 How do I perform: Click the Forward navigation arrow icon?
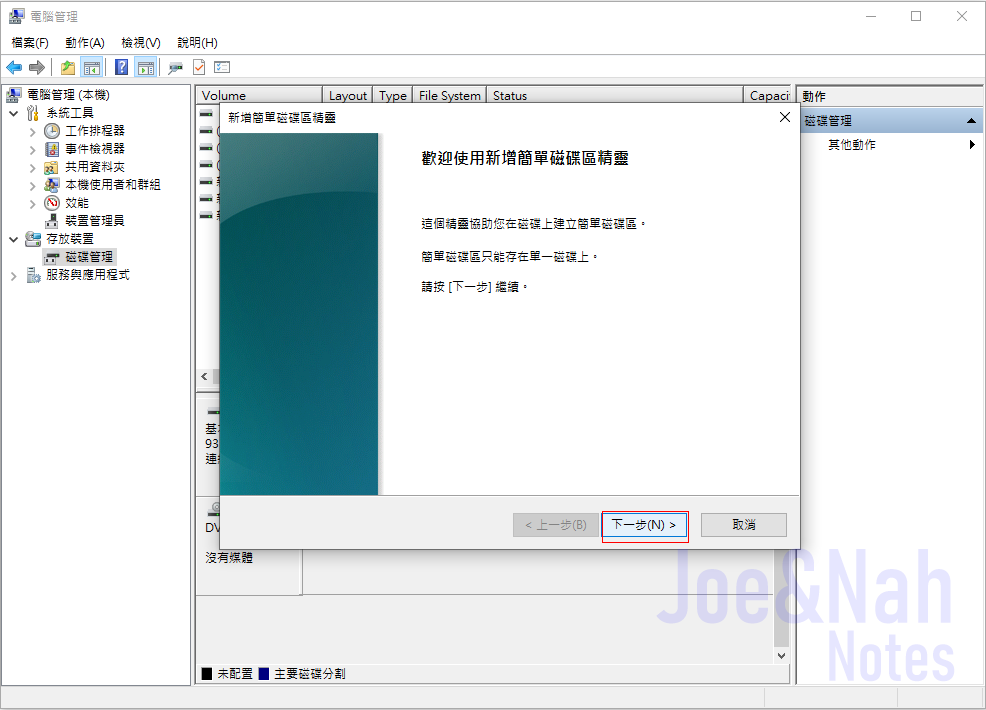click(x=37, y=67)
